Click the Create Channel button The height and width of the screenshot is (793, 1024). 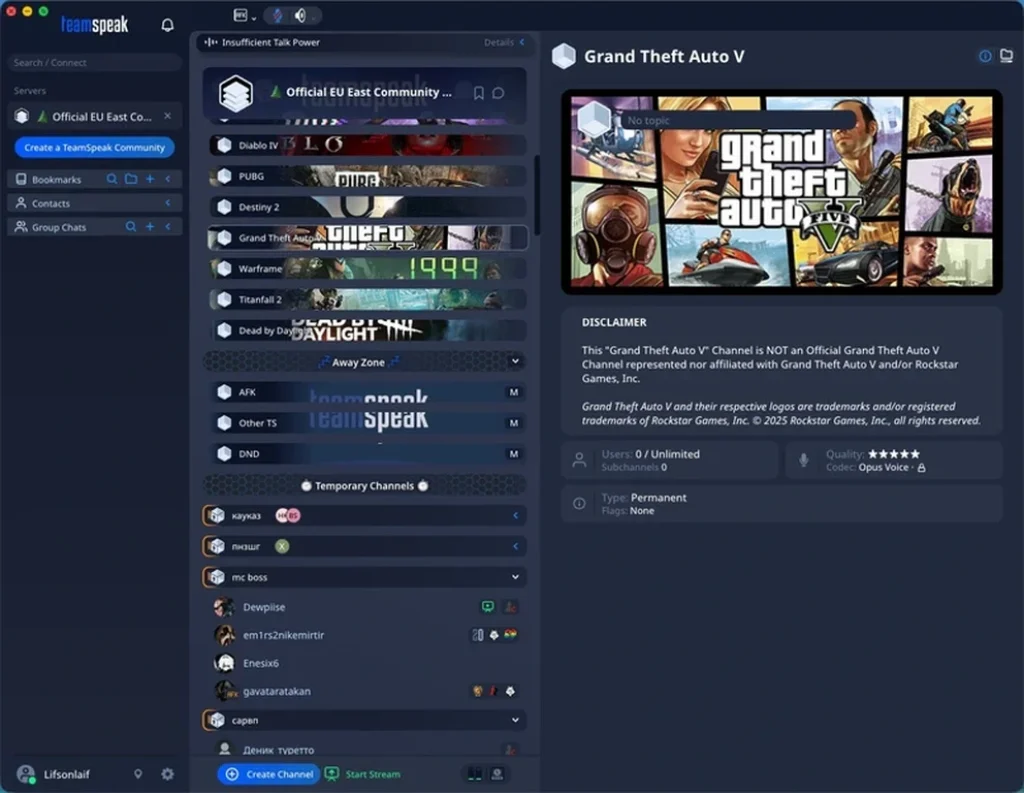pos(268,774)
